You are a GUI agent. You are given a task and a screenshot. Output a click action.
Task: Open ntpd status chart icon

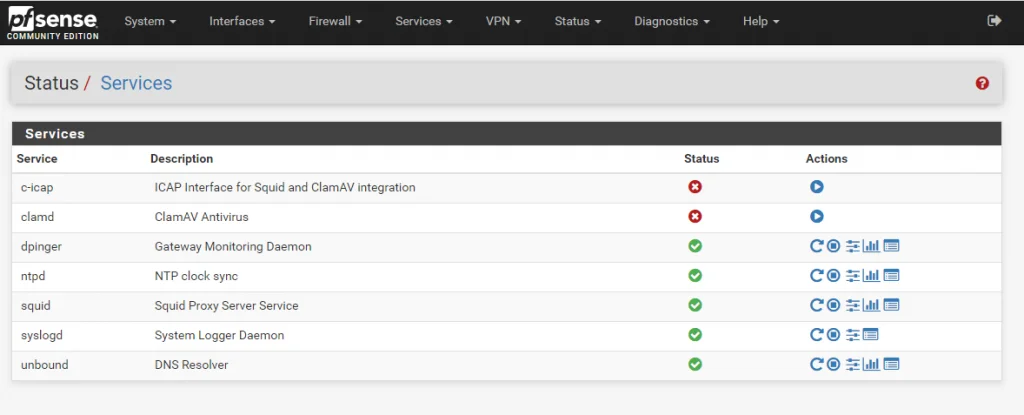click(871, 276)
